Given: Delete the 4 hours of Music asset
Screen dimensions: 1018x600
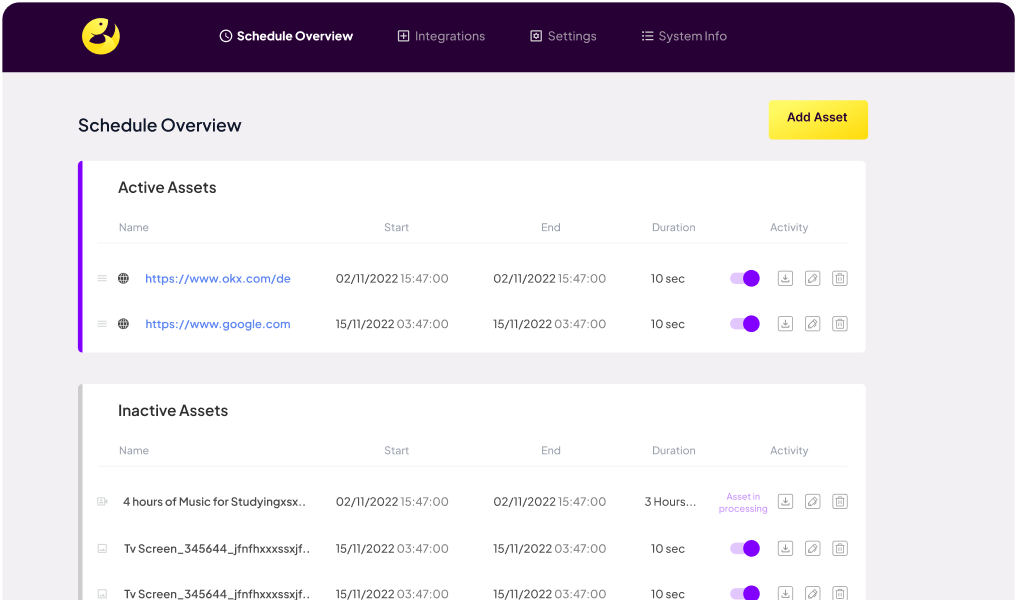Looking at the screenshot, I should [840, 502].
